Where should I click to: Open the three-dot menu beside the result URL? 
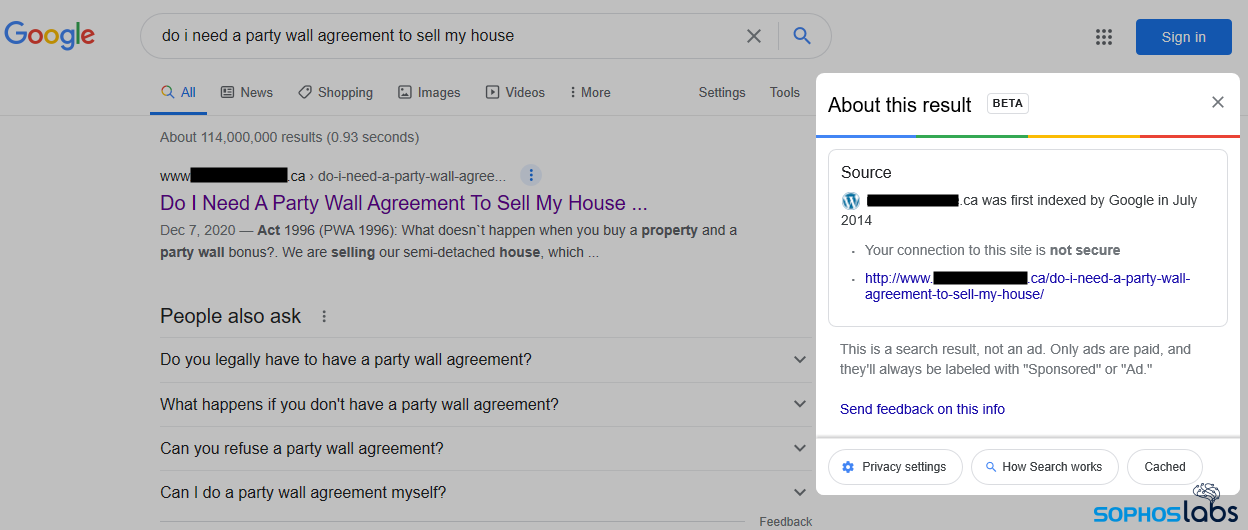pyautogui.click(x=532, y=176)
